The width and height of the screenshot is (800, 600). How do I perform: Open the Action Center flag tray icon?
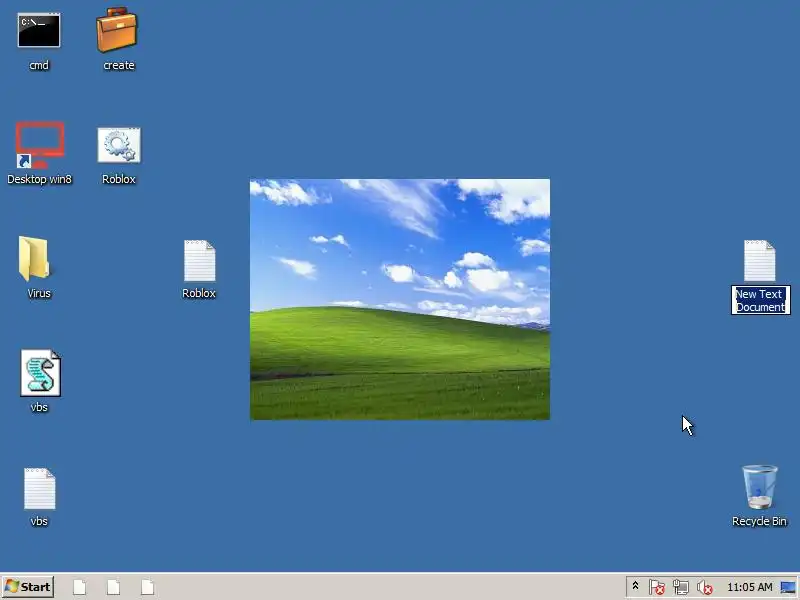(x=657, y=588)
